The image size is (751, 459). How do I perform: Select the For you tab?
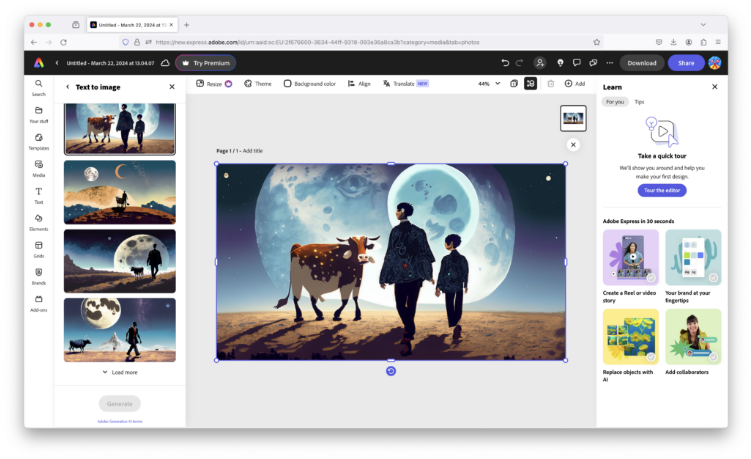coord(615,102)
